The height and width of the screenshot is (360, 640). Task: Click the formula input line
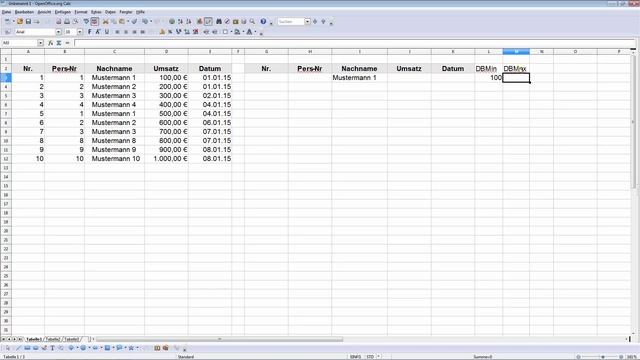click(354, 43)
